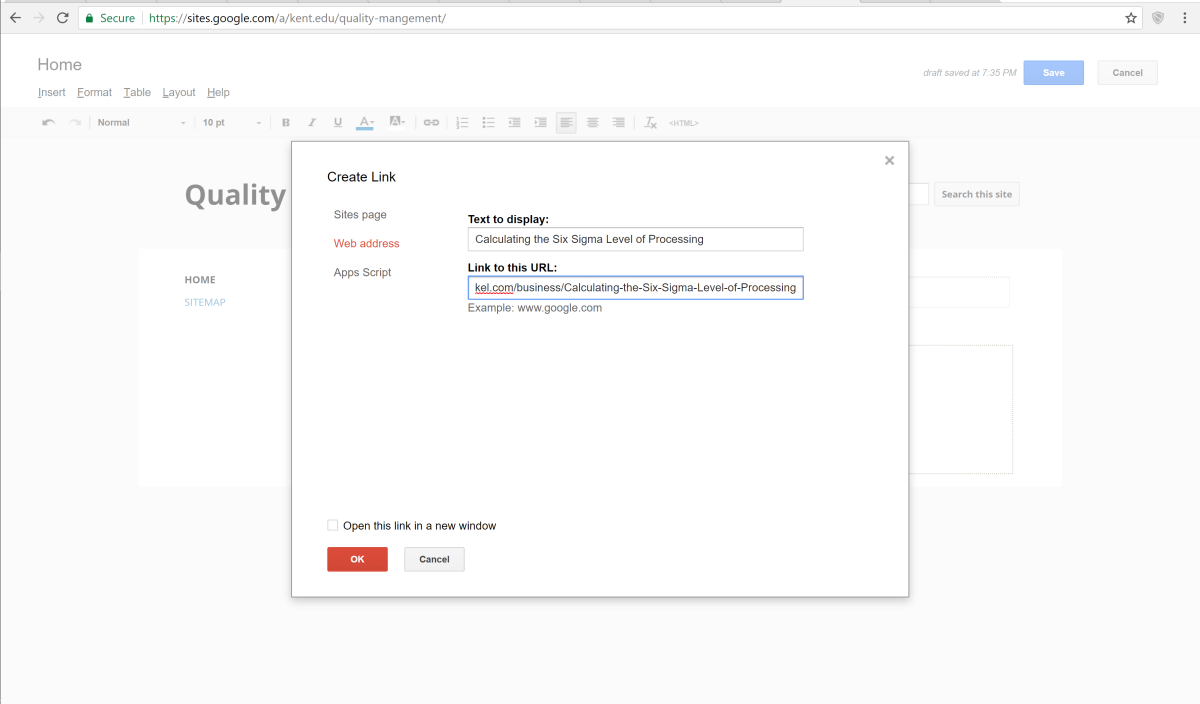Open the Normal paragraph style dropdown
The height and width of the screenshot is (704, 1200).
point(141,123)
